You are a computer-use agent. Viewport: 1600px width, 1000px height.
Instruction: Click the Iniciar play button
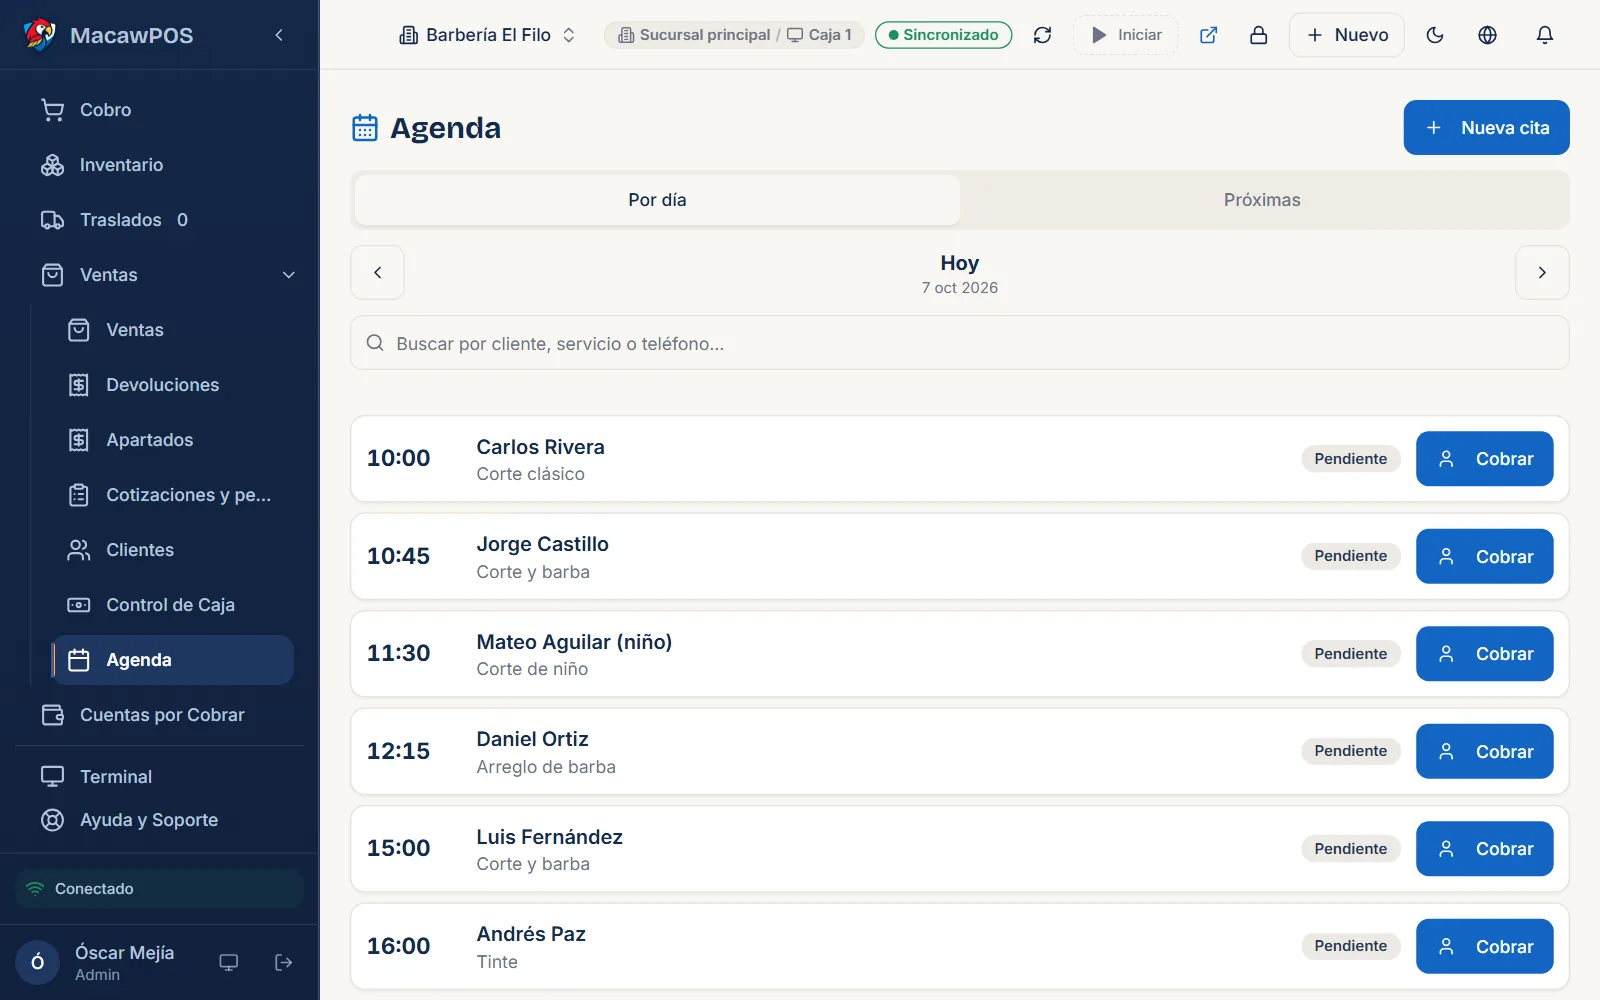pos(1126,35)
